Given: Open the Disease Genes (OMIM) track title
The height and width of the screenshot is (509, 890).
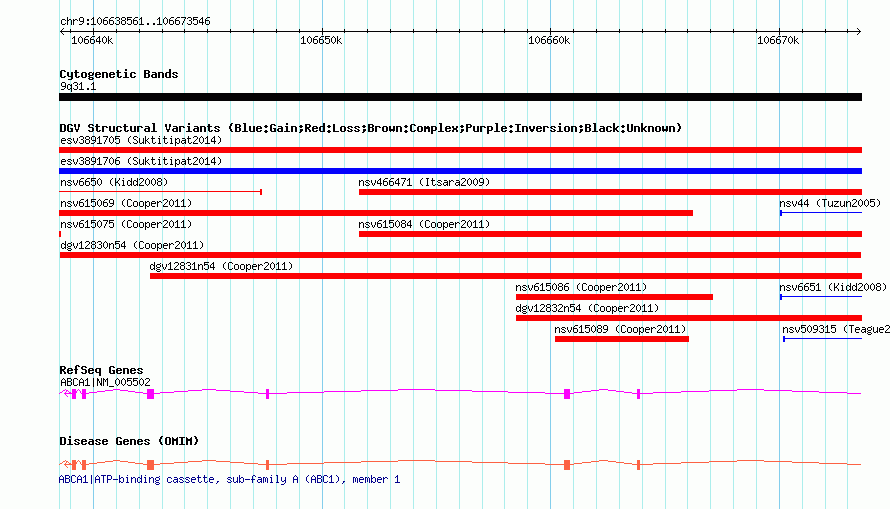Looking at the screenshot, I should click(129, 441).
